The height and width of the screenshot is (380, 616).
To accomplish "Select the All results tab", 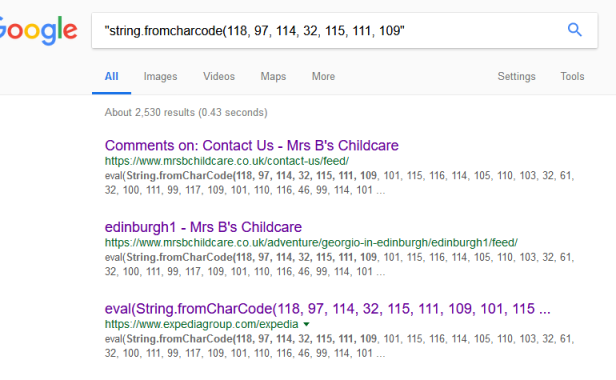I will click(x=112, y=77).
